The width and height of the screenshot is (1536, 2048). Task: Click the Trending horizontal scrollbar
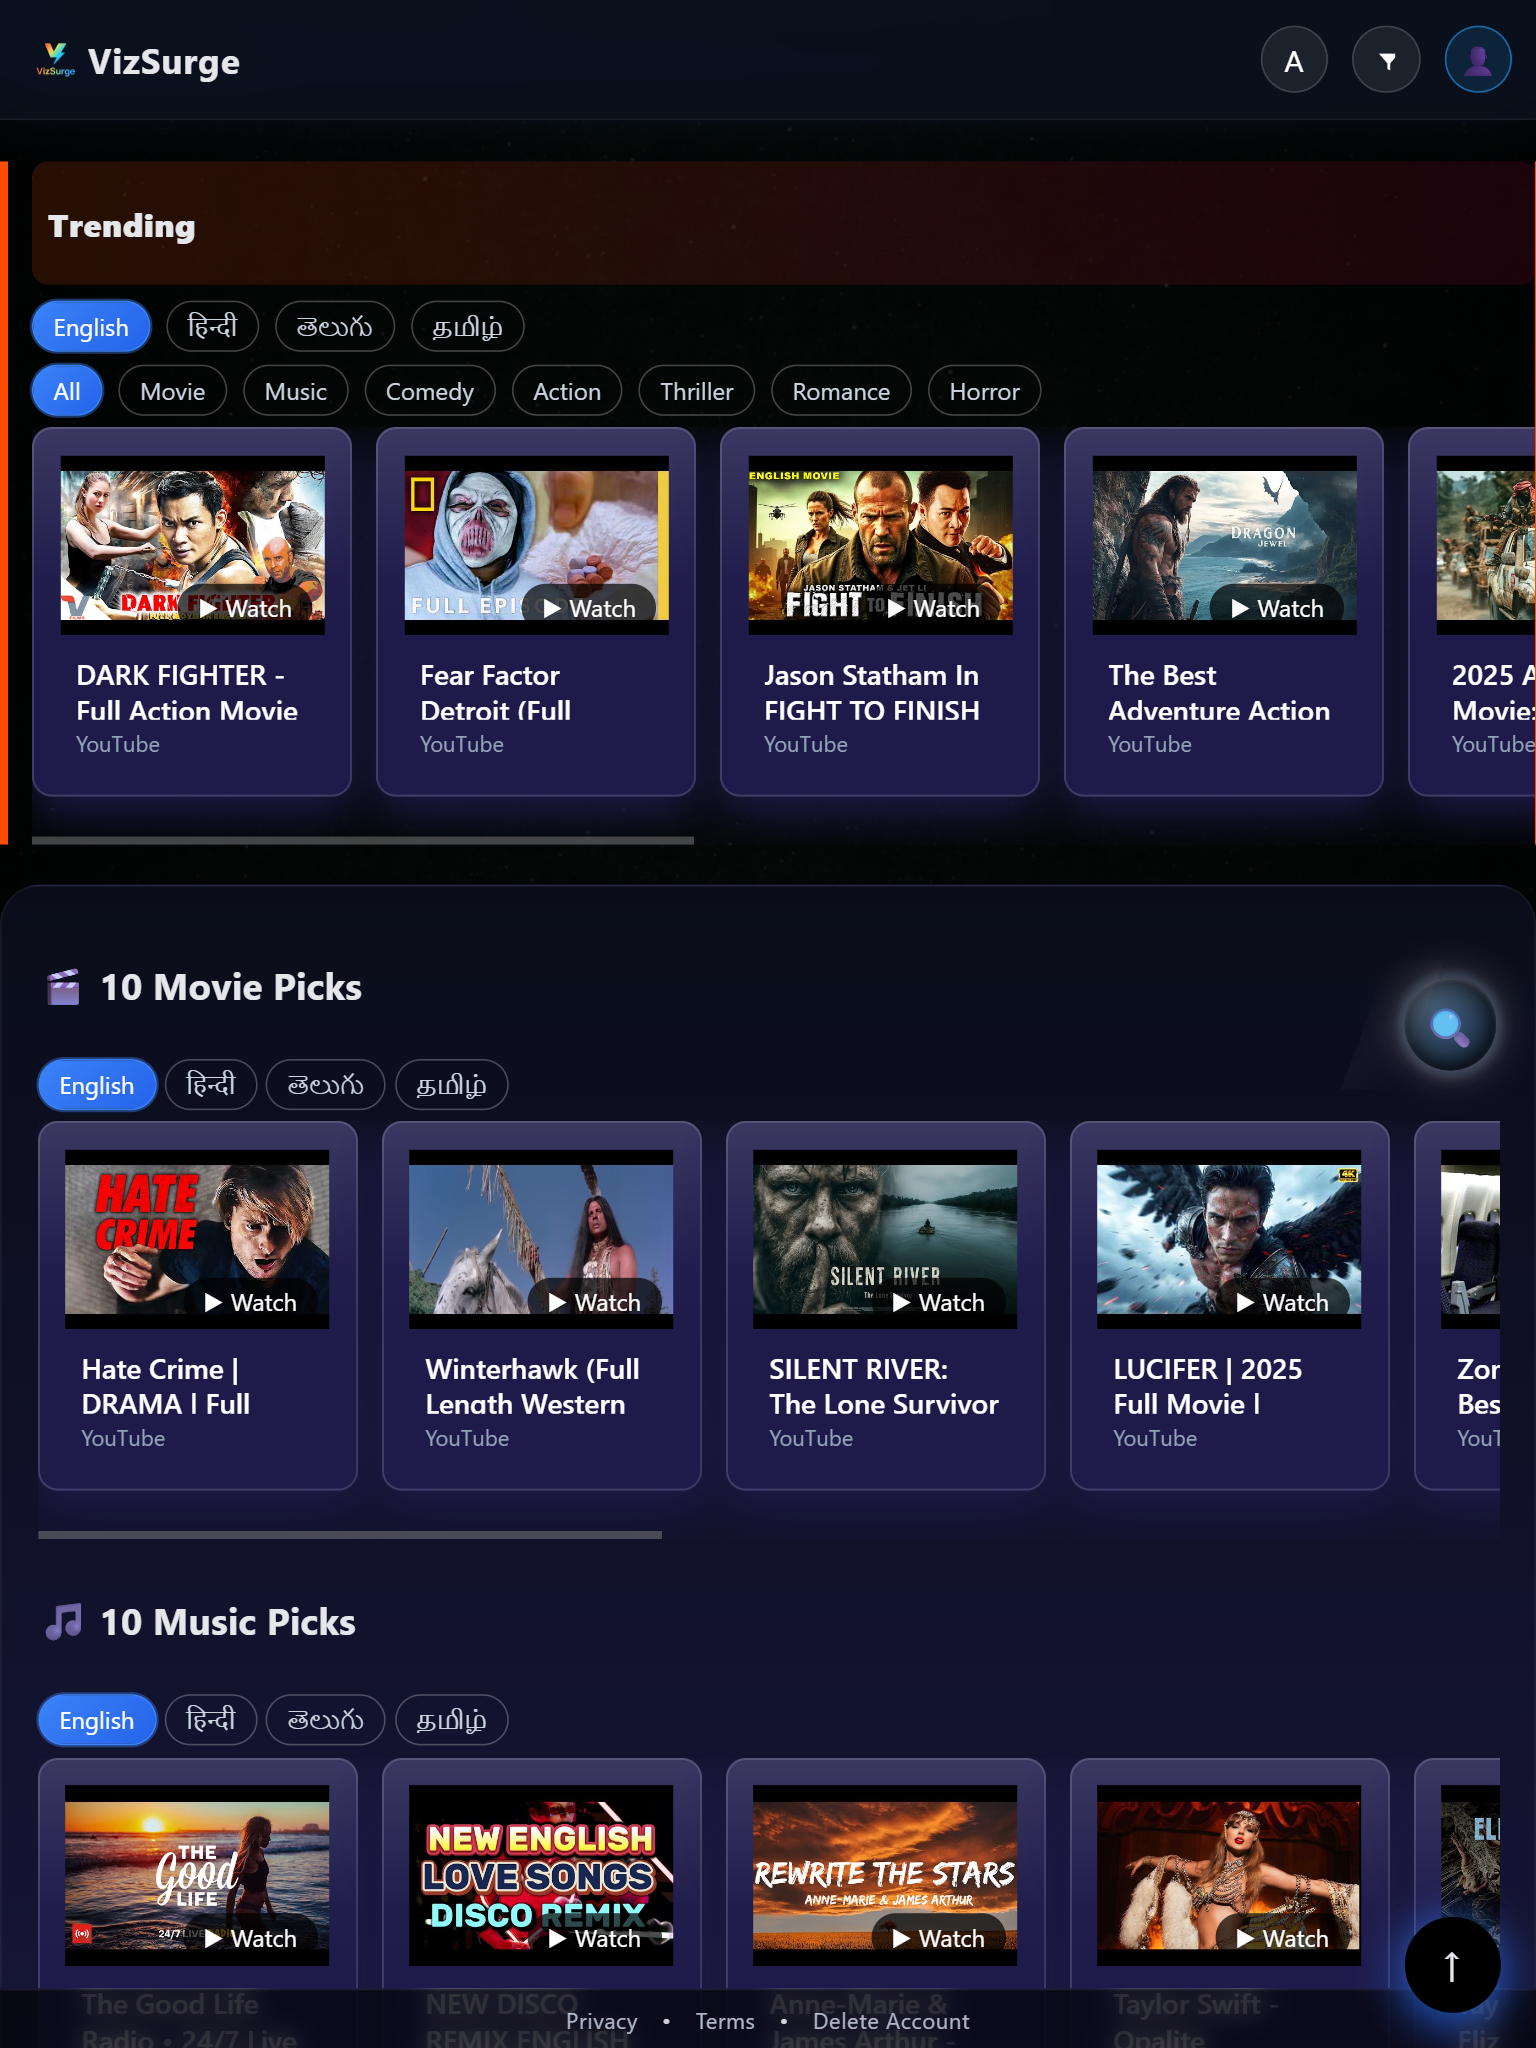pos(363,840)
